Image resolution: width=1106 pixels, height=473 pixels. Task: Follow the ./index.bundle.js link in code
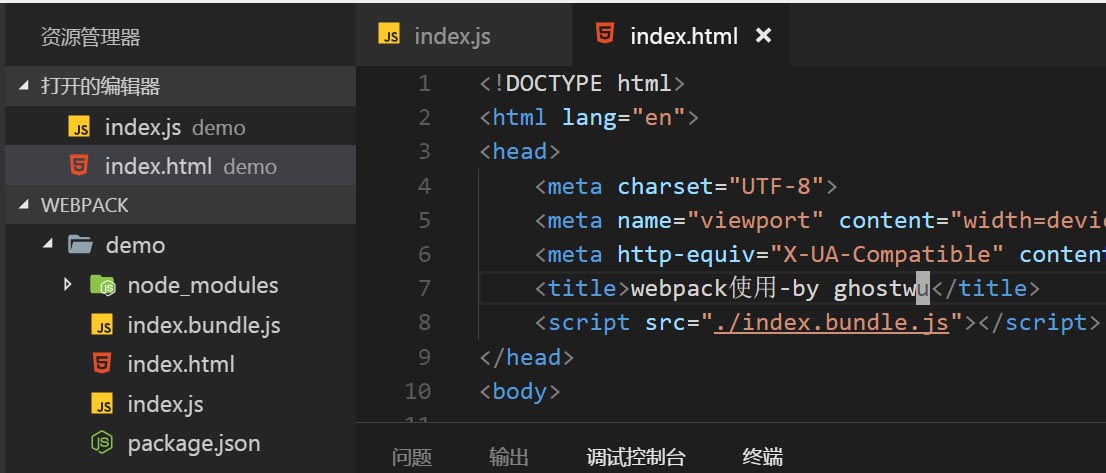point(831,322)
